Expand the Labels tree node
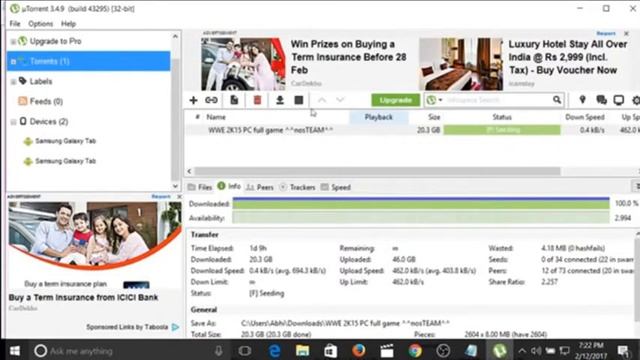Viewport: 640px width, 360px height. pos(13,82)
